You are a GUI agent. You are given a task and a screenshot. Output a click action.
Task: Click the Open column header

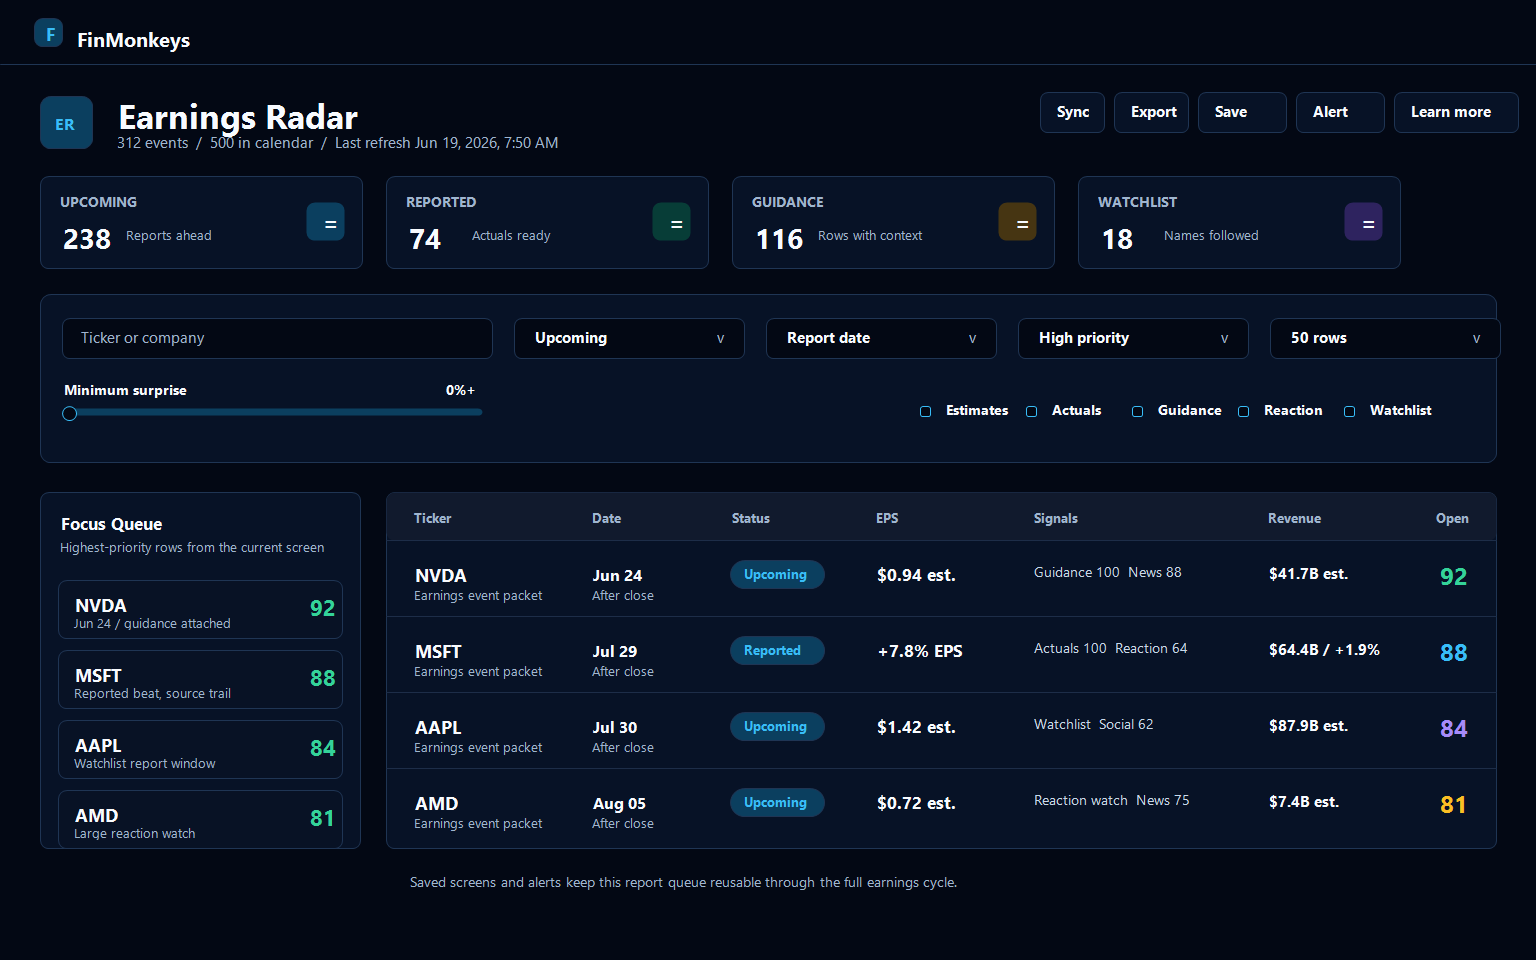[1452, 518]
